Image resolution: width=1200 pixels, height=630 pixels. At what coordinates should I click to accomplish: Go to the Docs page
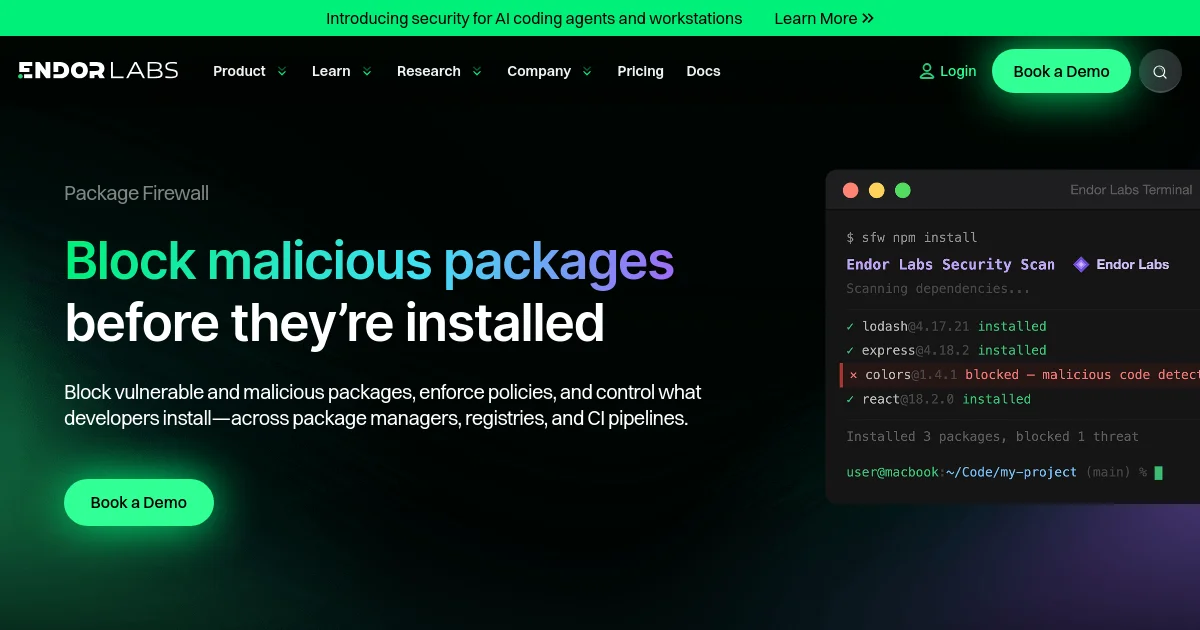(x=703, y=71)
